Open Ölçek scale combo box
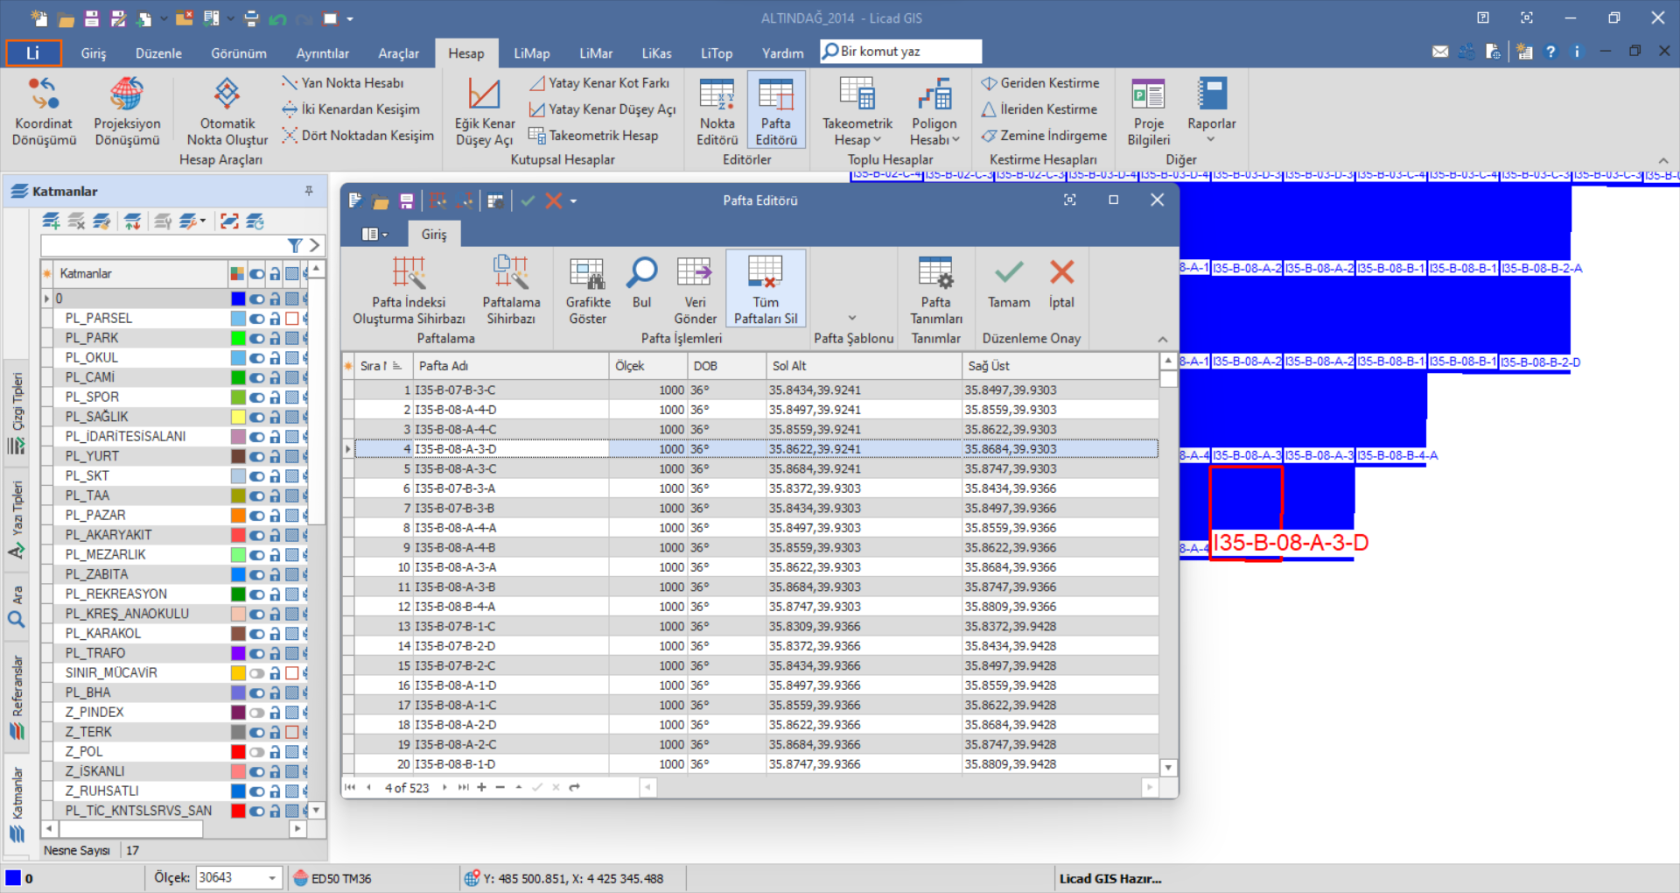The image size is (1680, 893). point(238,878)
